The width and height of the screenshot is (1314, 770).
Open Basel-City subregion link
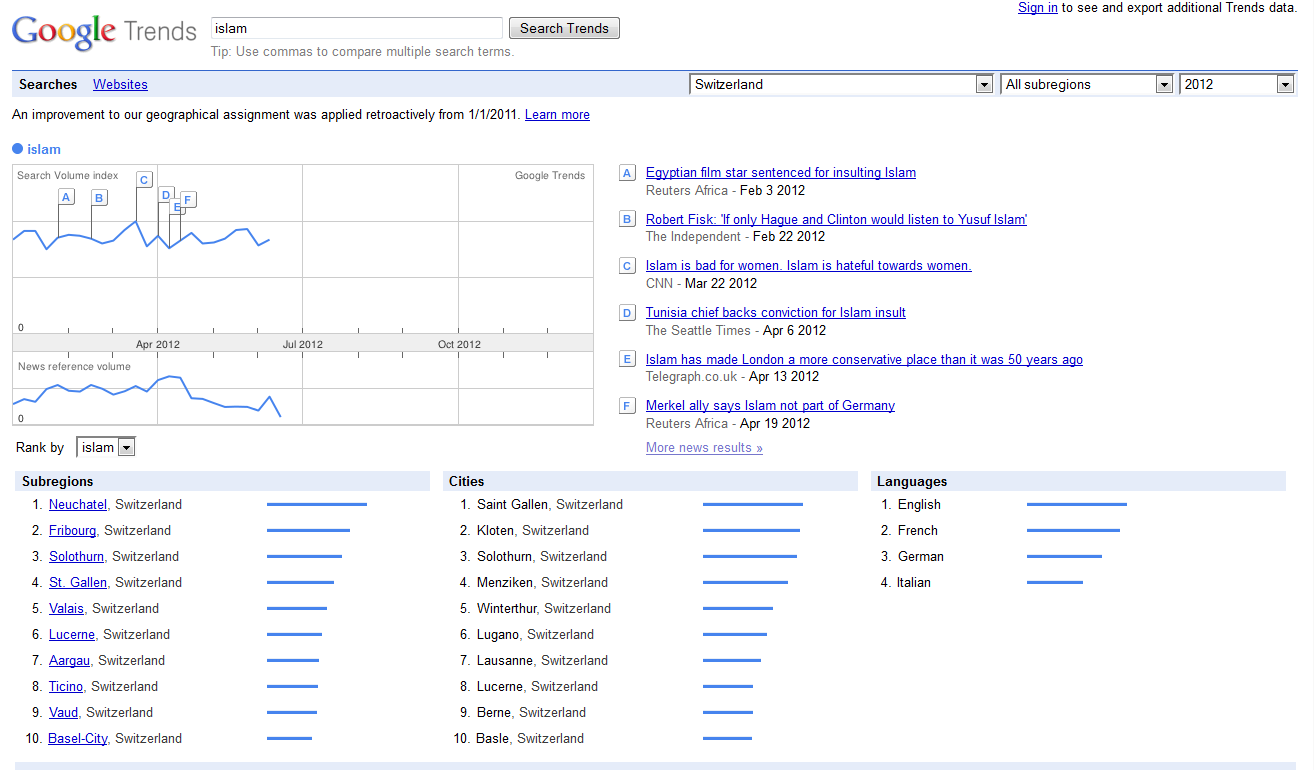(78, 739)
